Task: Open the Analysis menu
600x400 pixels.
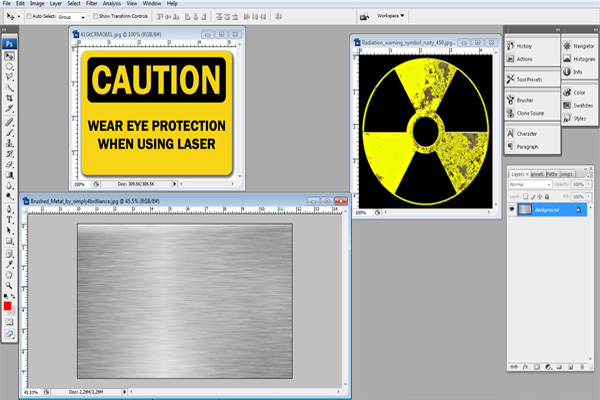Action: (x=112, y=3)
